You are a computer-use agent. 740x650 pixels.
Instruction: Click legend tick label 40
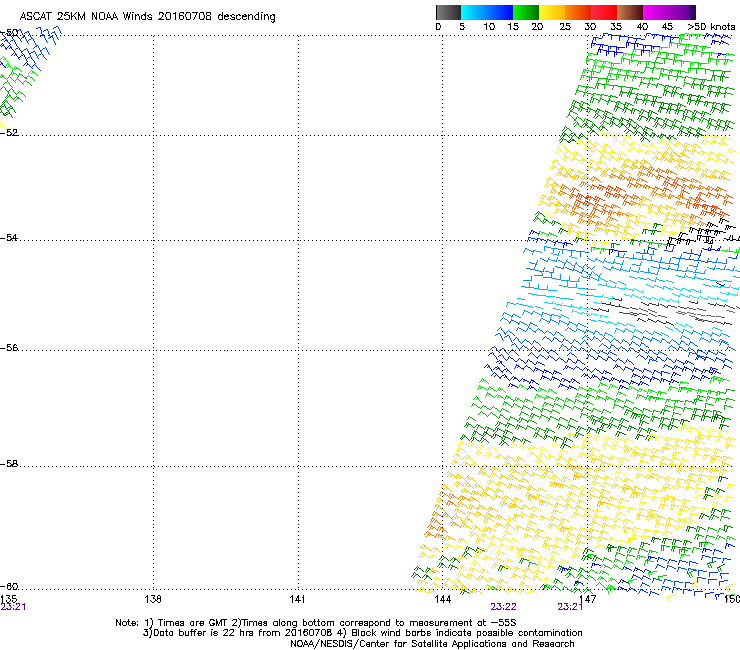[x=642, y=27]
